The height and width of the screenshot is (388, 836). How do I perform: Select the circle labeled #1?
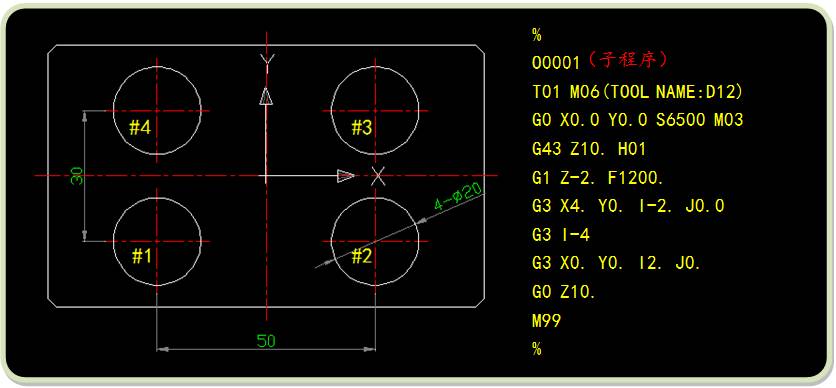157,241
